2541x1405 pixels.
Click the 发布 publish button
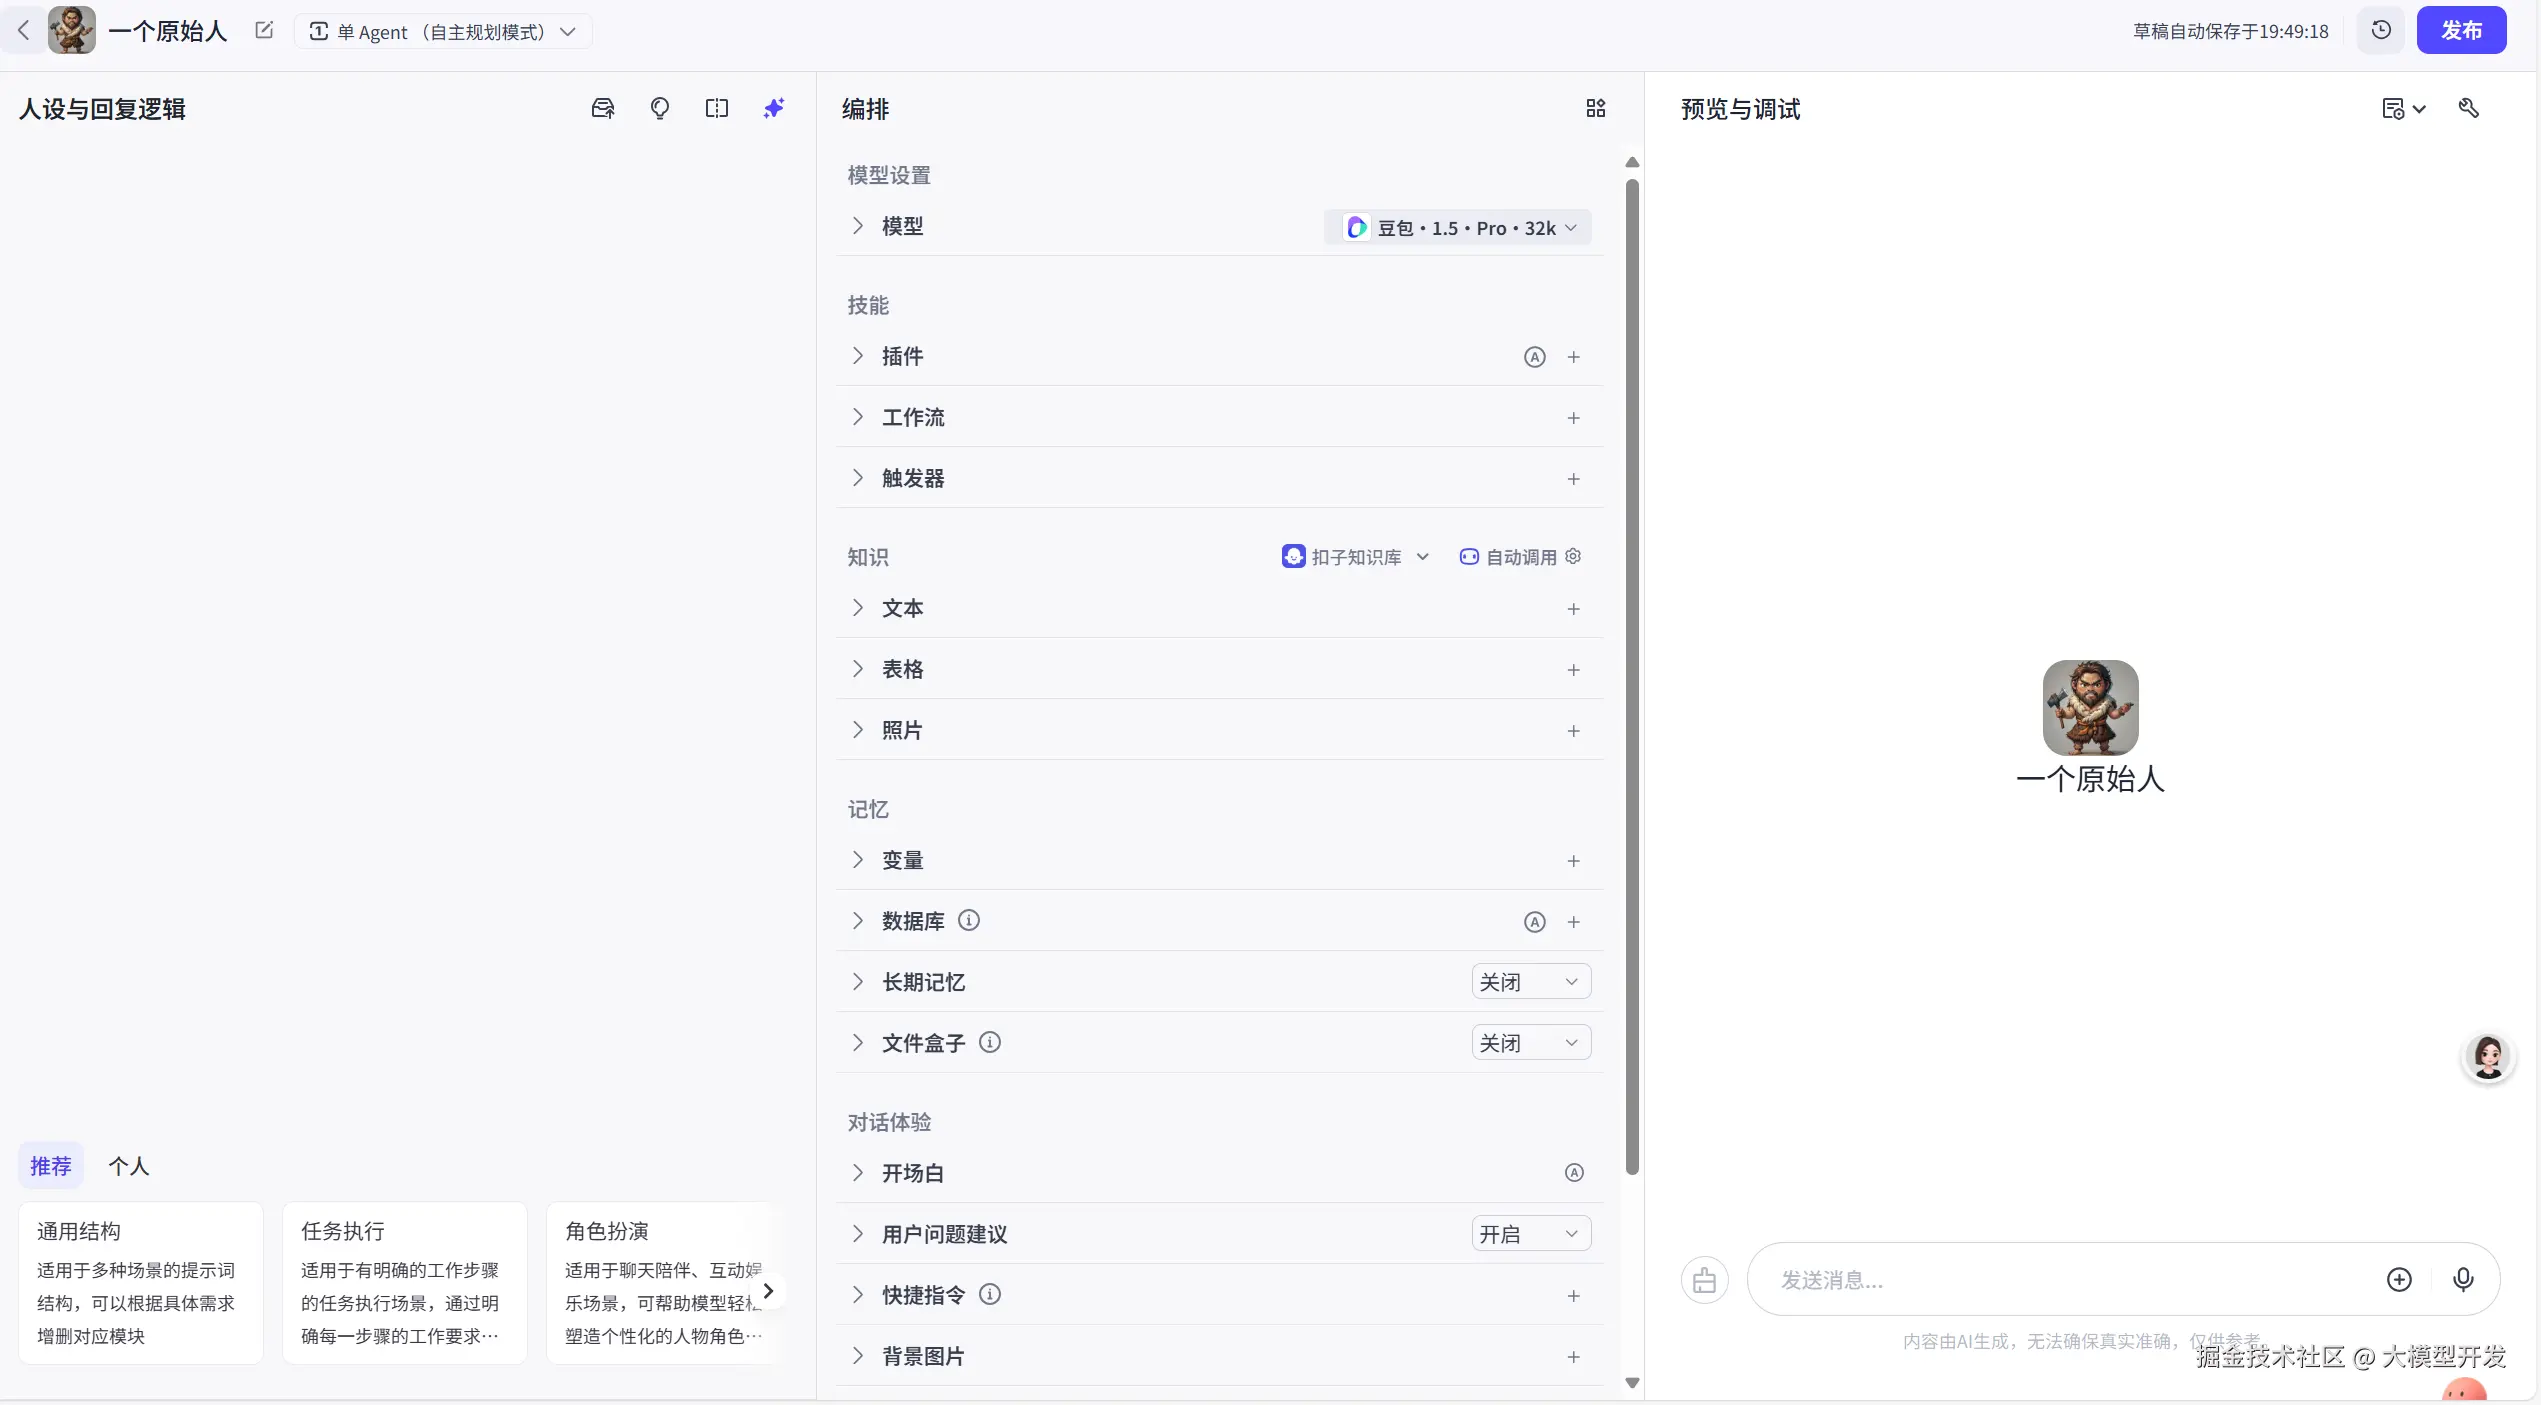[x=2460, y=30]
